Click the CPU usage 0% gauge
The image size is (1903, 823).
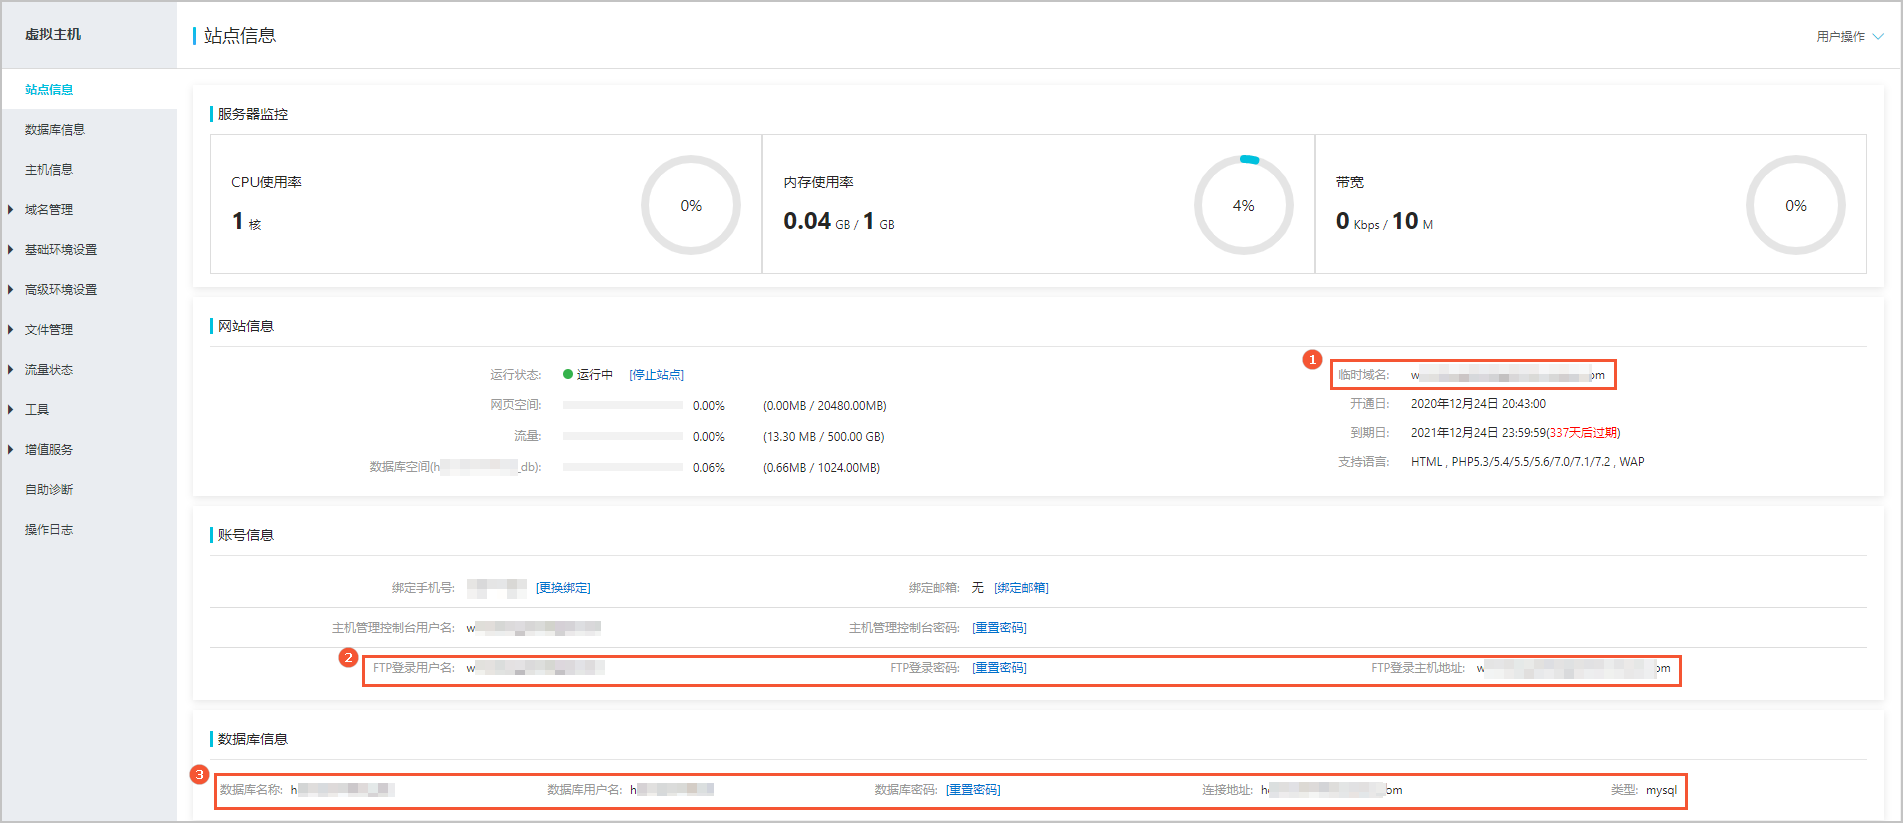pos(691,205)
